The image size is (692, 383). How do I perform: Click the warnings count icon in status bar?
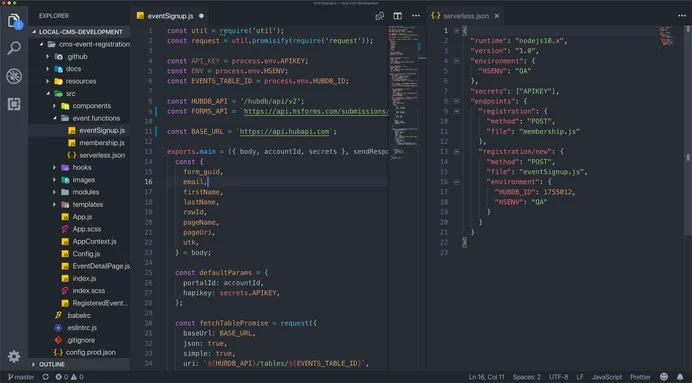pyautogui.click(x=77, y=377)
